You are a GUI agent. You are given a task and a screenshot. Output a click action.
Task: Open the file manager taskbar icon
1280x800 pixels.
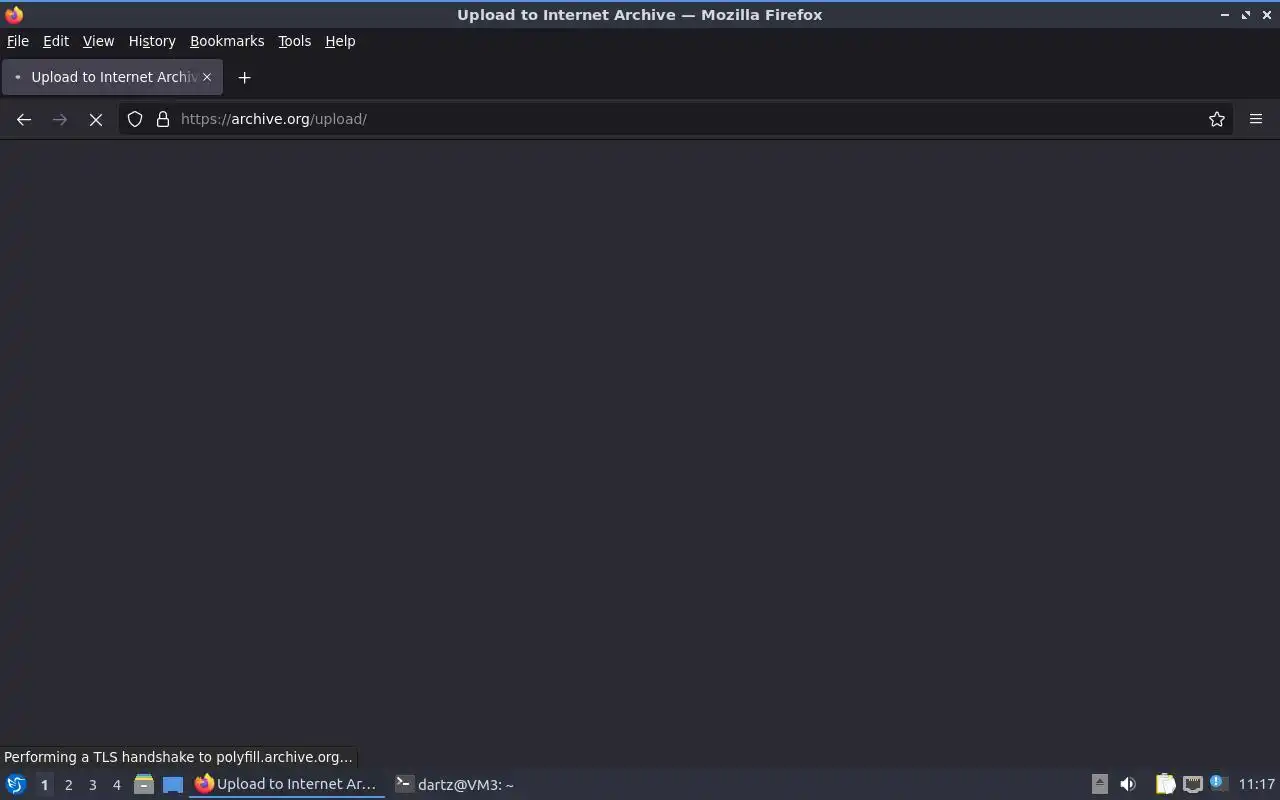pos(144,784)
